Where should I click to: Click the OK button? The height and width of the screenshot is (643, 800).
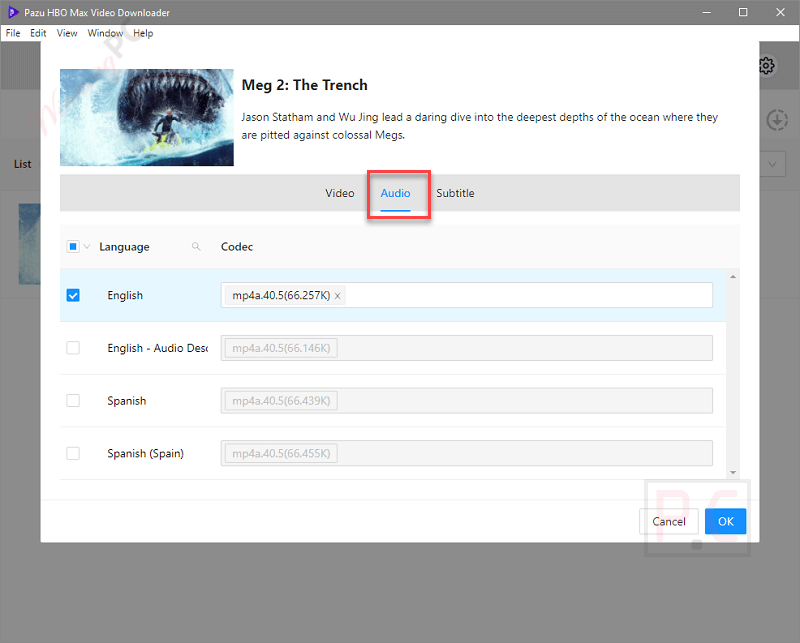tap(726, 522)
